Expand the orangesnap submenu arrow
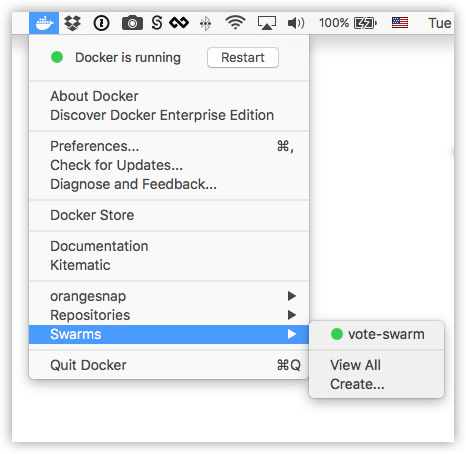 [292, 296]
